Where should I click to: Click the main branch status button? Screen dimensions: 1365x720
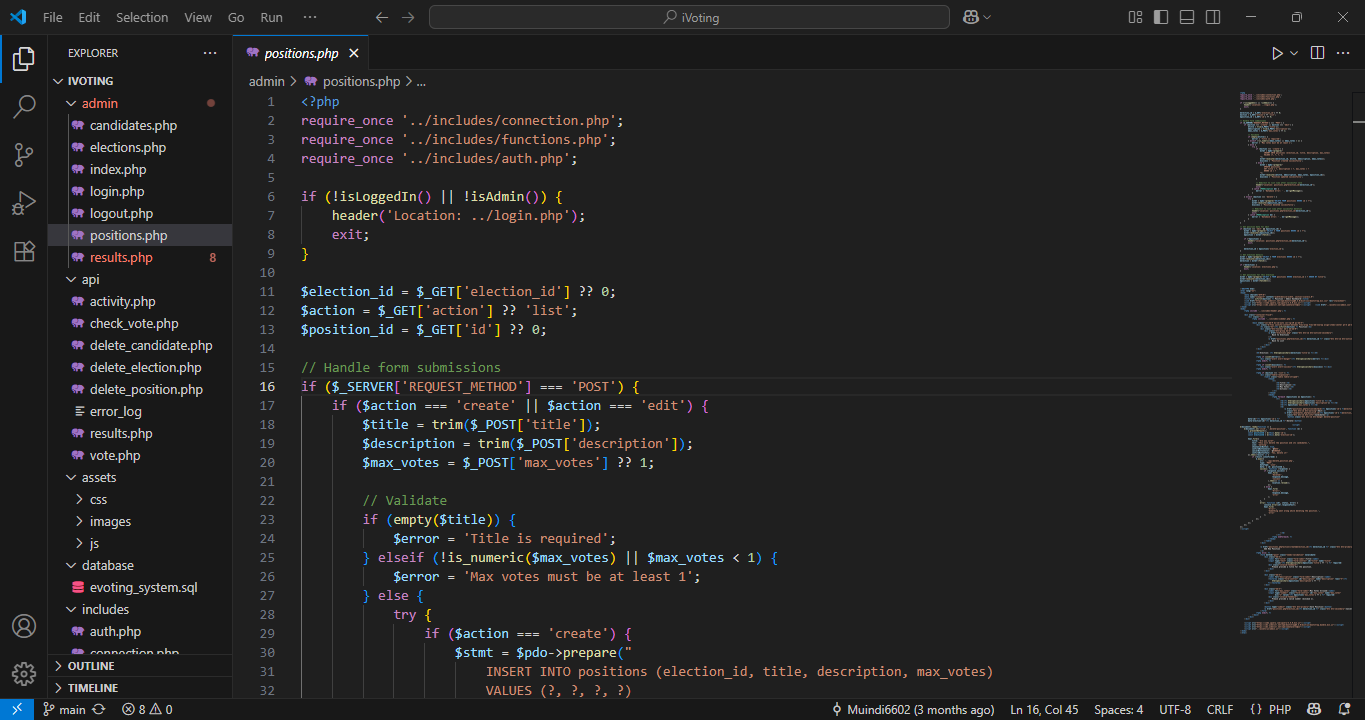65,709
